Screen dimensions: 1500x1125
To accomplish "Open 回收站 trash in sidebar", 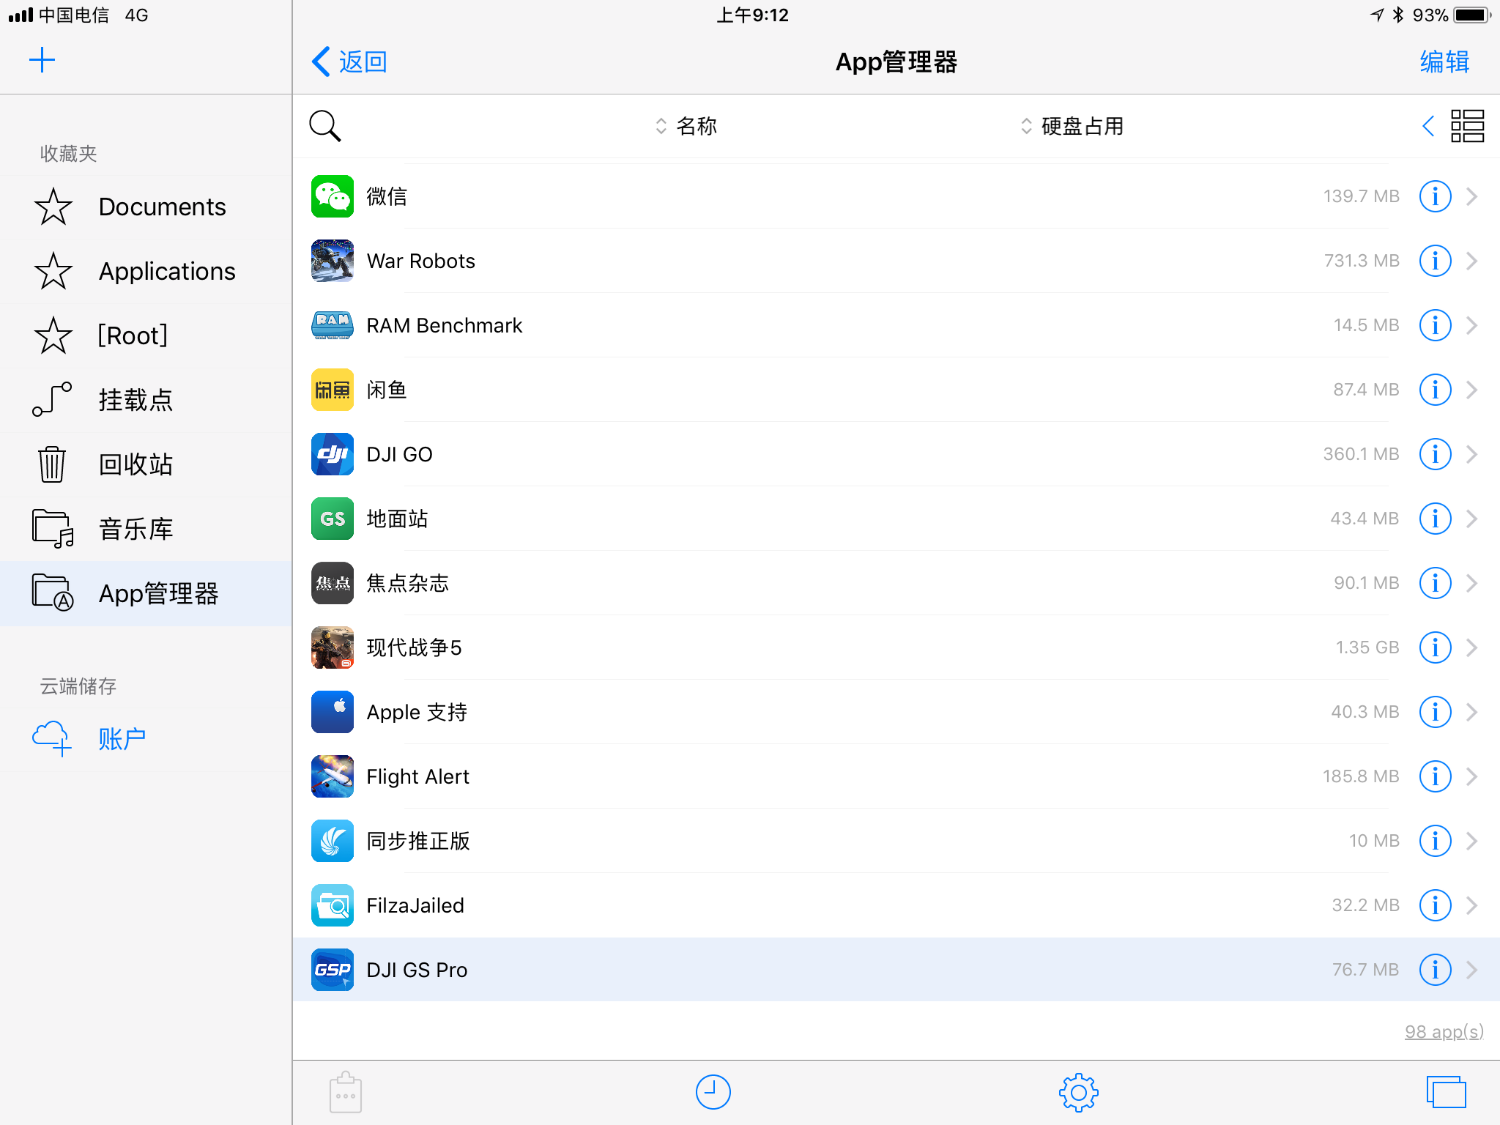I will point(146,465).
